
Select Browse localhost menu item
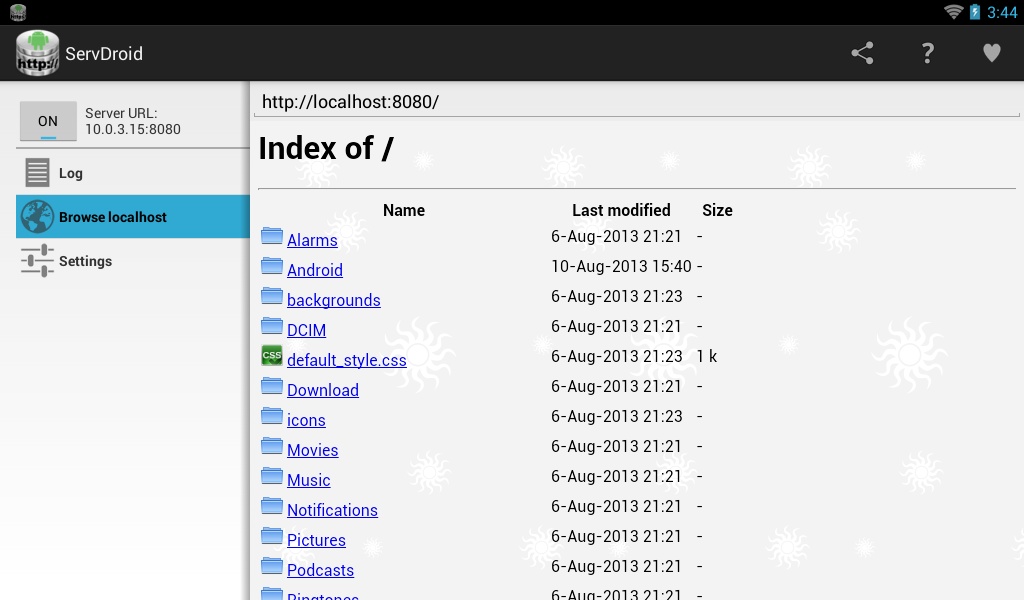(x=133, y=217)
